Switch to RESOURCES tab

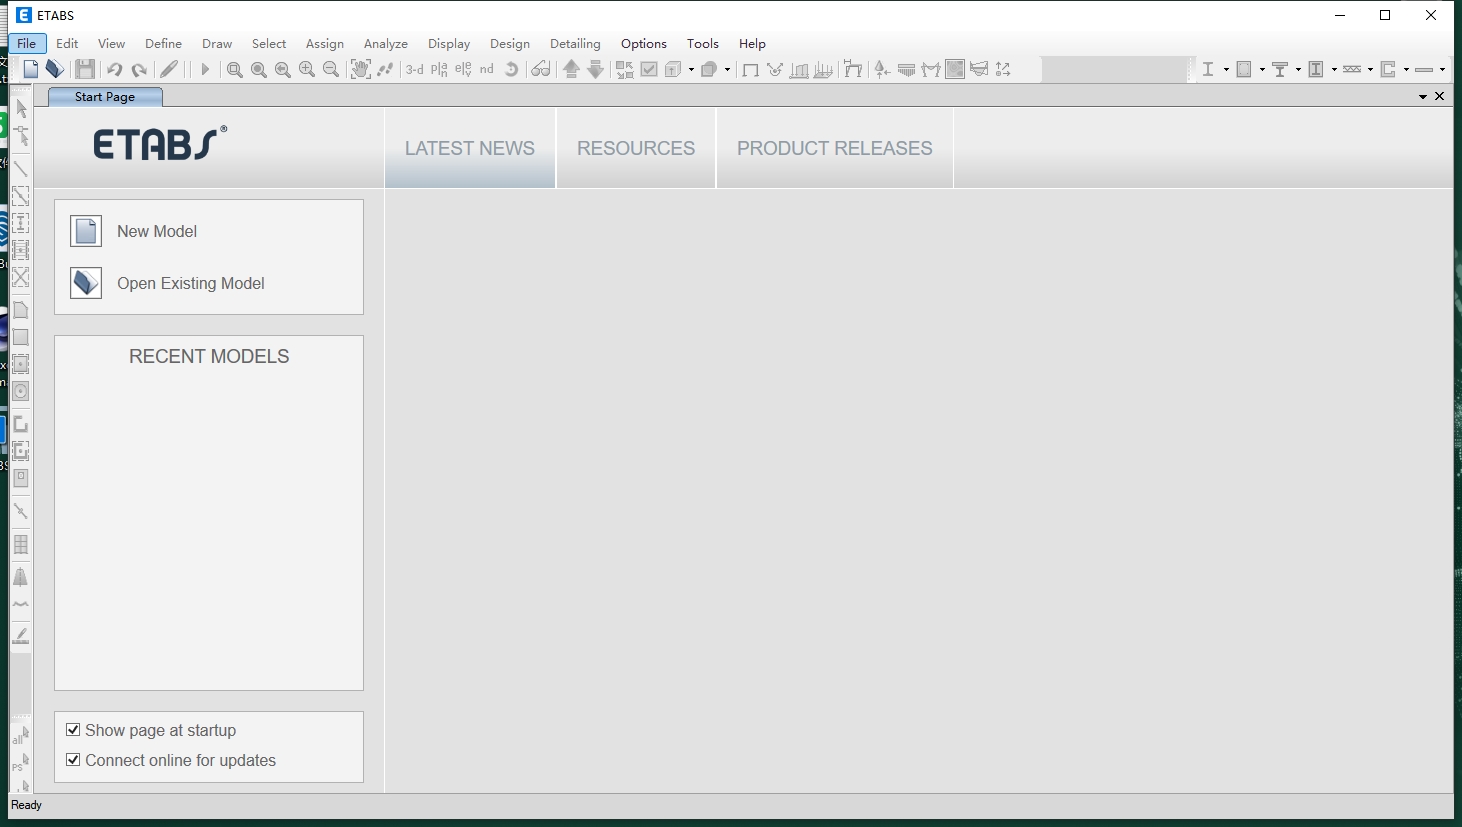point(636,148)
